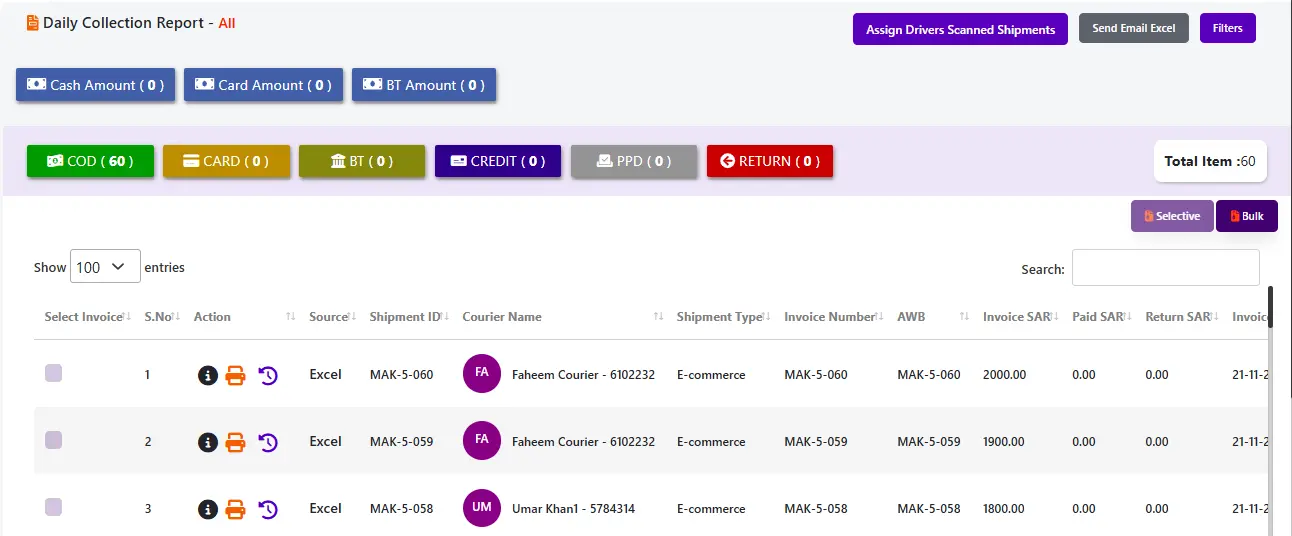Image resolution: width=1292 pixels, height=536 pixels.
Task: Open info icon for shipment MAK-5-058
Action: (208, 509)
